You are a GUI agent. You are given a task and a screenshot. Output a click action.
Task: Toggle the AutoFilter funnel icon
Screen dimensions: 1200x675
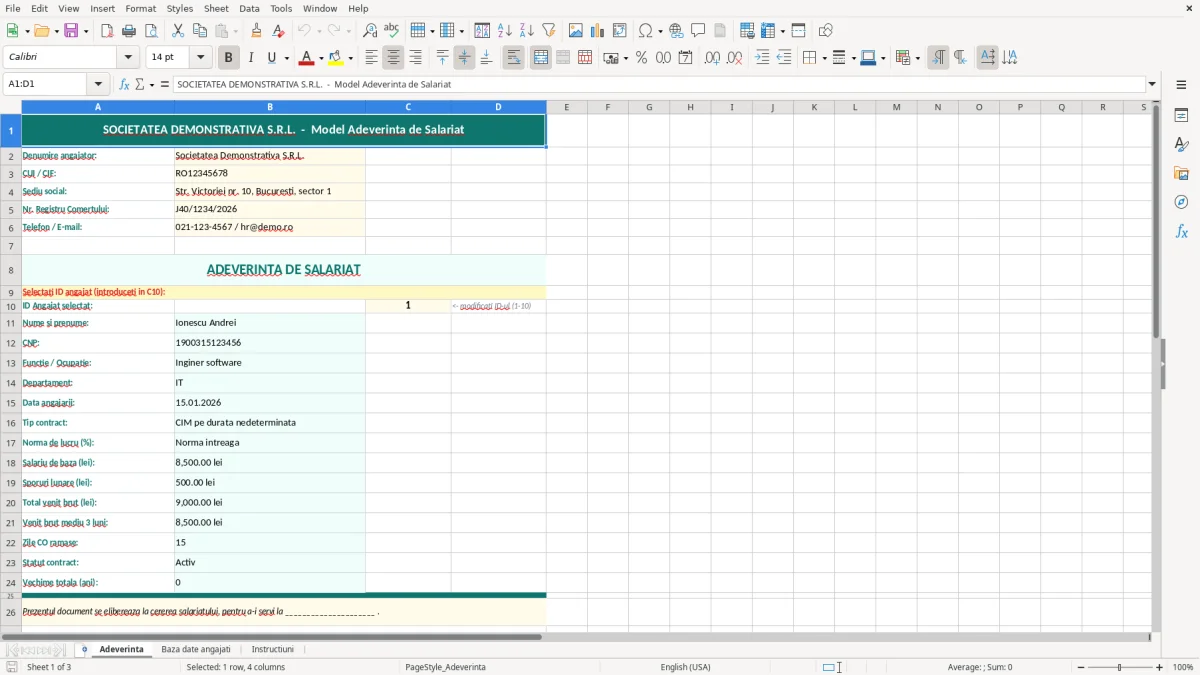(x=549, y=31)
